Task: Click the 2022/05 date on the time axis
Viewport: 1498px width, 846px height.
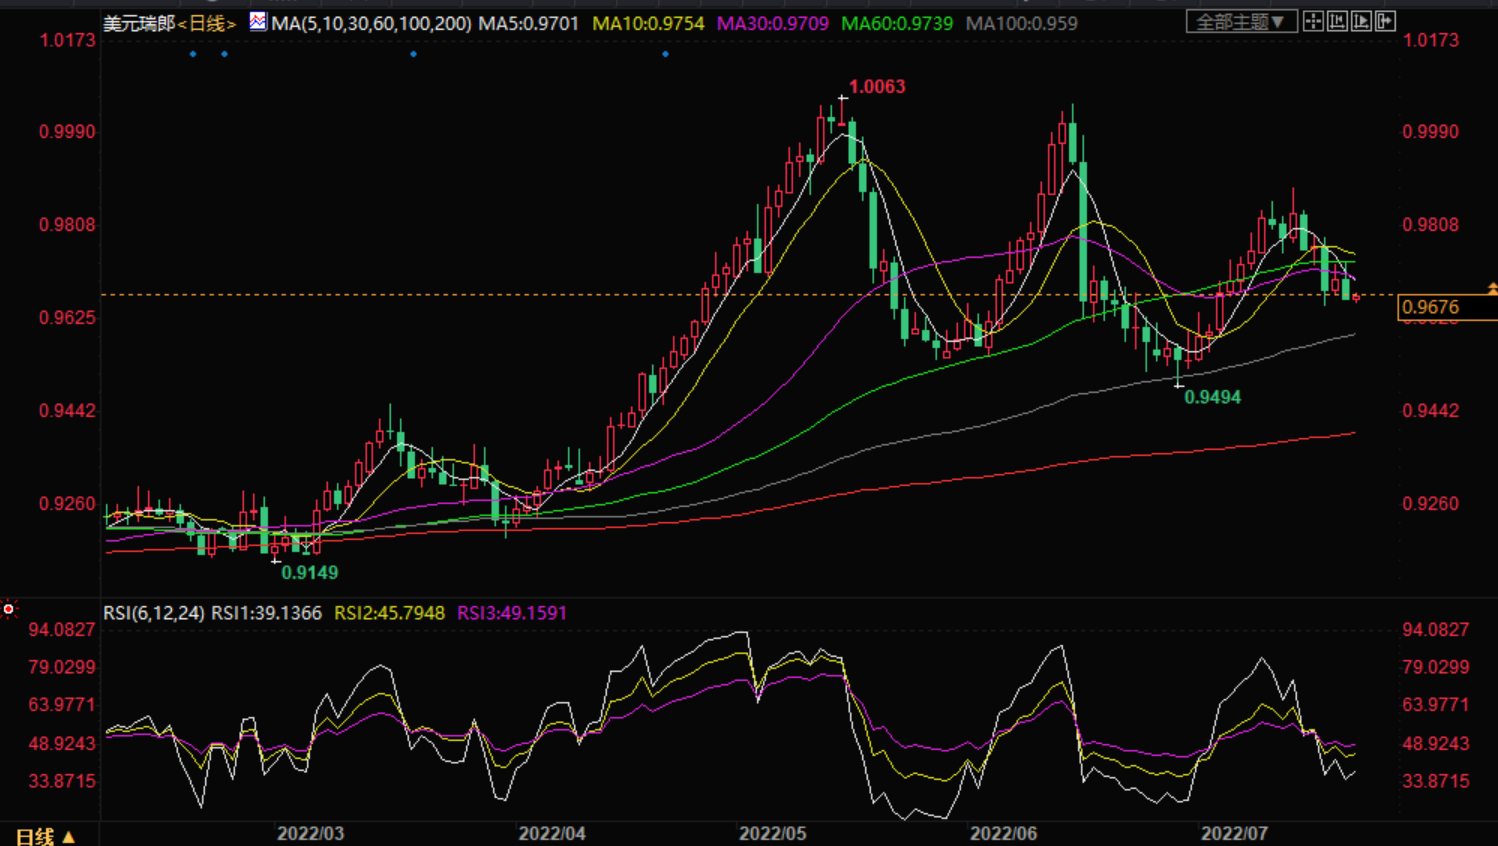Action: 772,833
